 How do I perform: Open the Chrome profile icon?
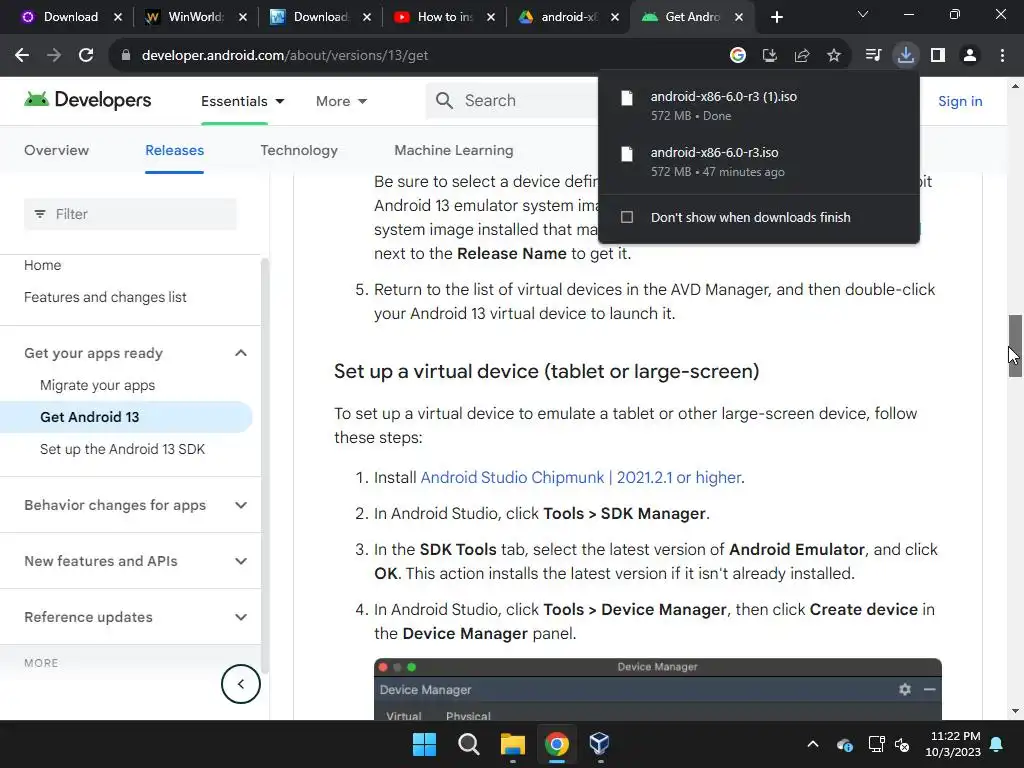[x=970, y=56]
